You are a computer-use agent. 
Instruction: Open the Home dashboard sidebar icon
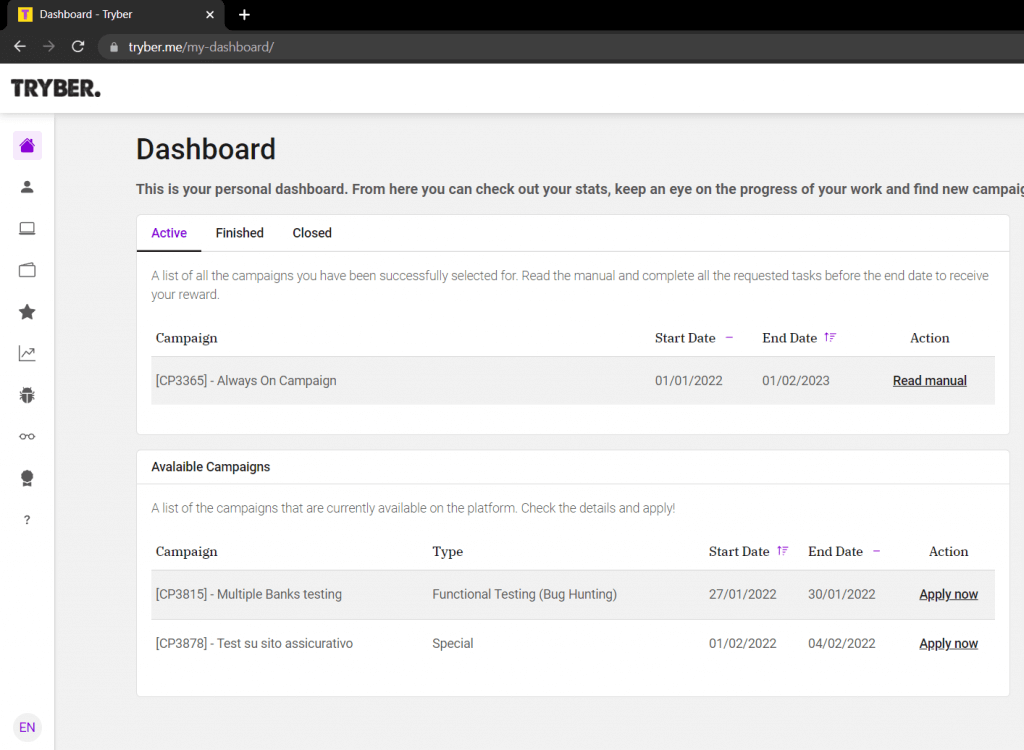(27, 145)
